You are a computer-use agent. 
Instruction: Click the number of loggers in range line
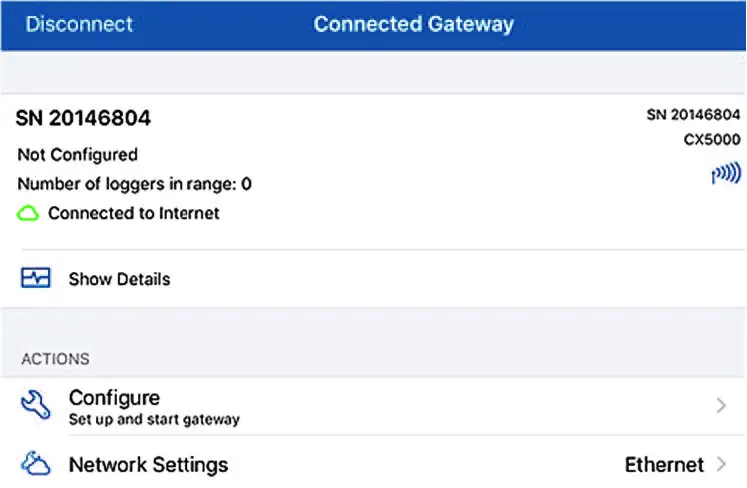point(134,184)
